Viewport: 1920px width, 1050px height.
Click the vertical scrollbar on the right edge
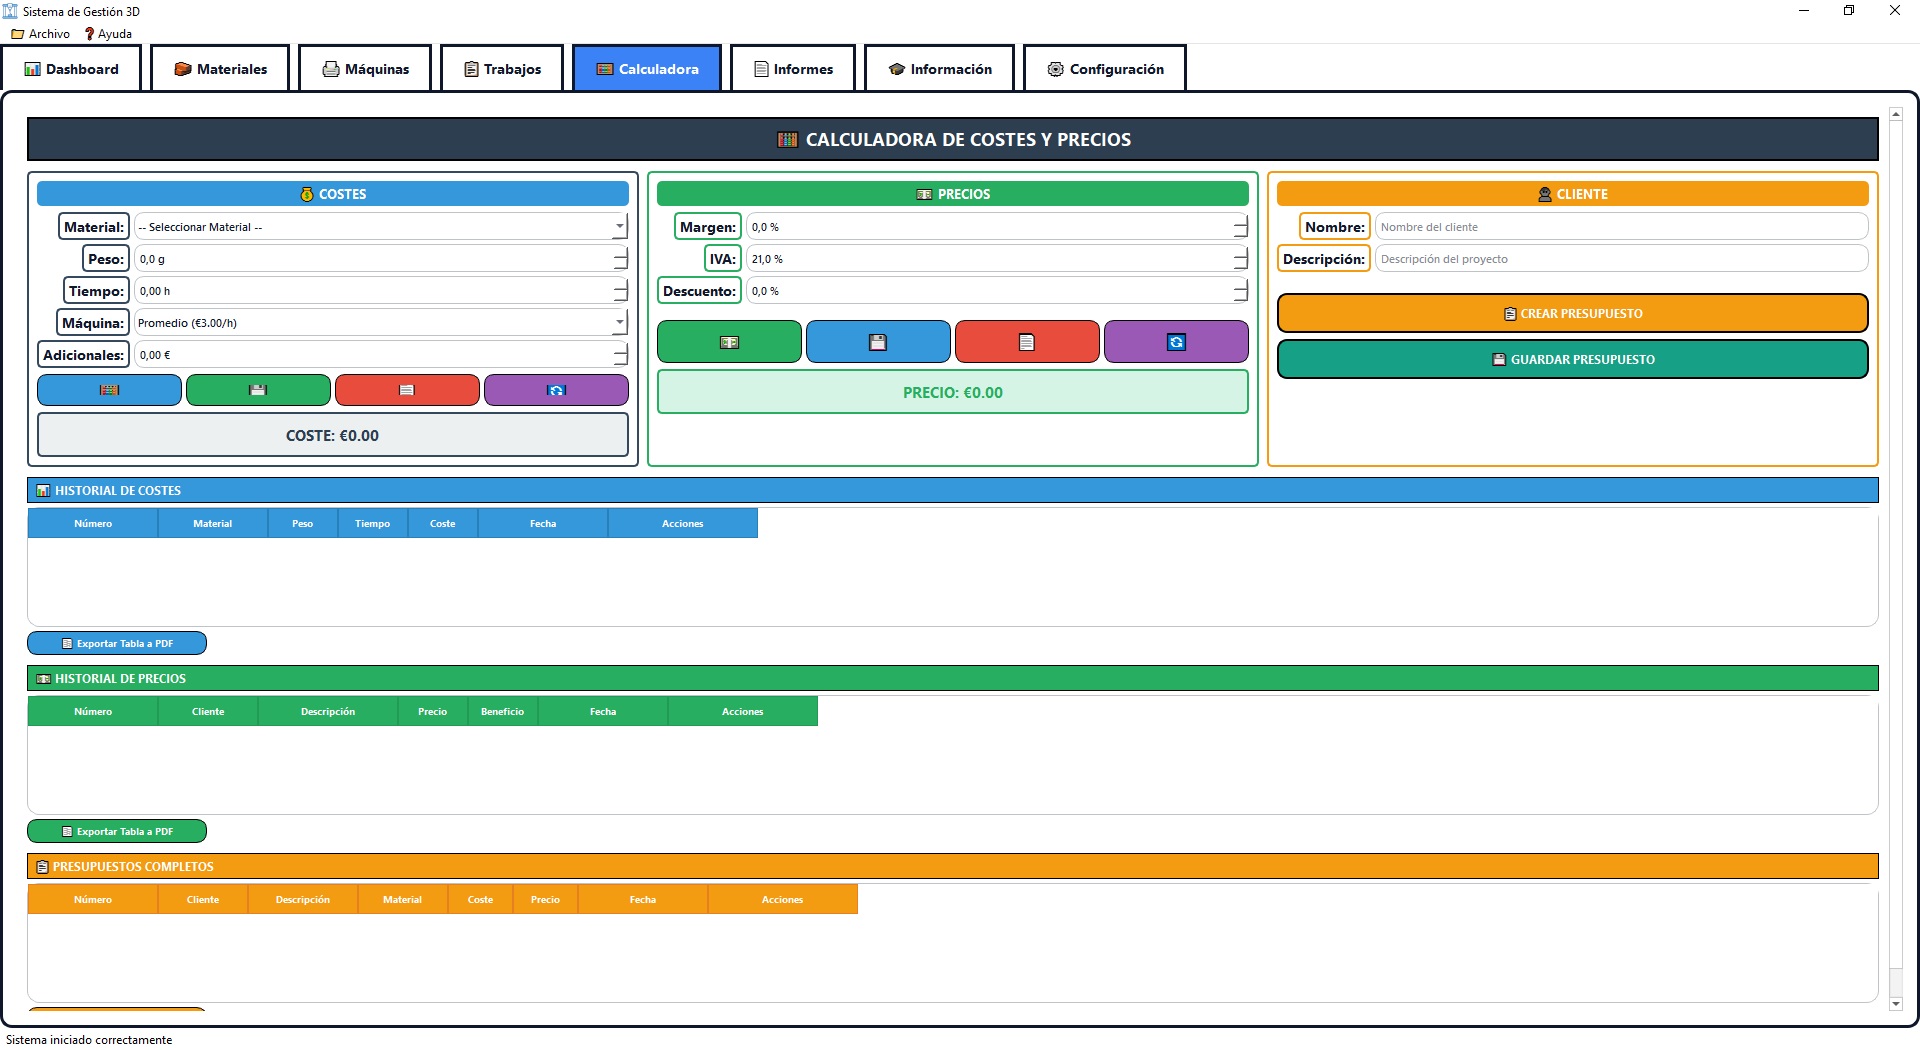coord(1896,560)
